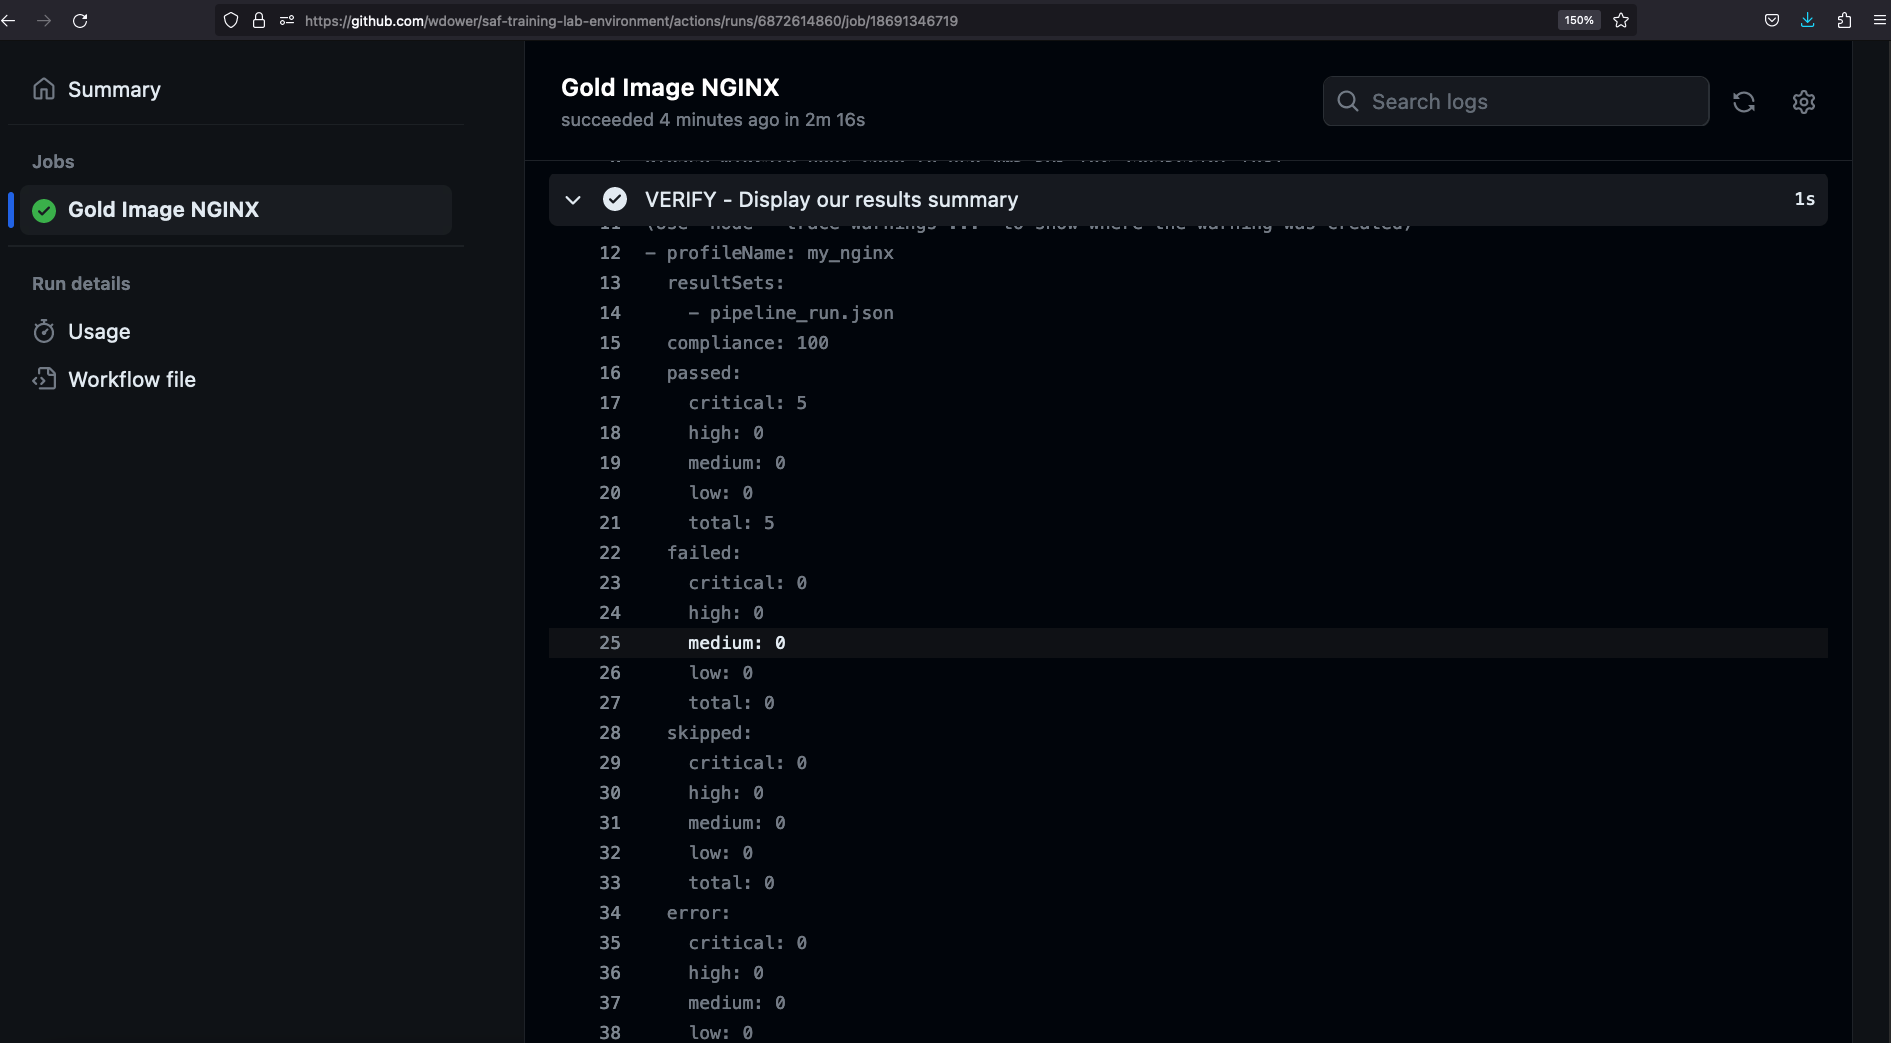This screenshot has width=1891, height=1043.
Task: Click the refresh logs icon
Action: (x=1743, y=102)
